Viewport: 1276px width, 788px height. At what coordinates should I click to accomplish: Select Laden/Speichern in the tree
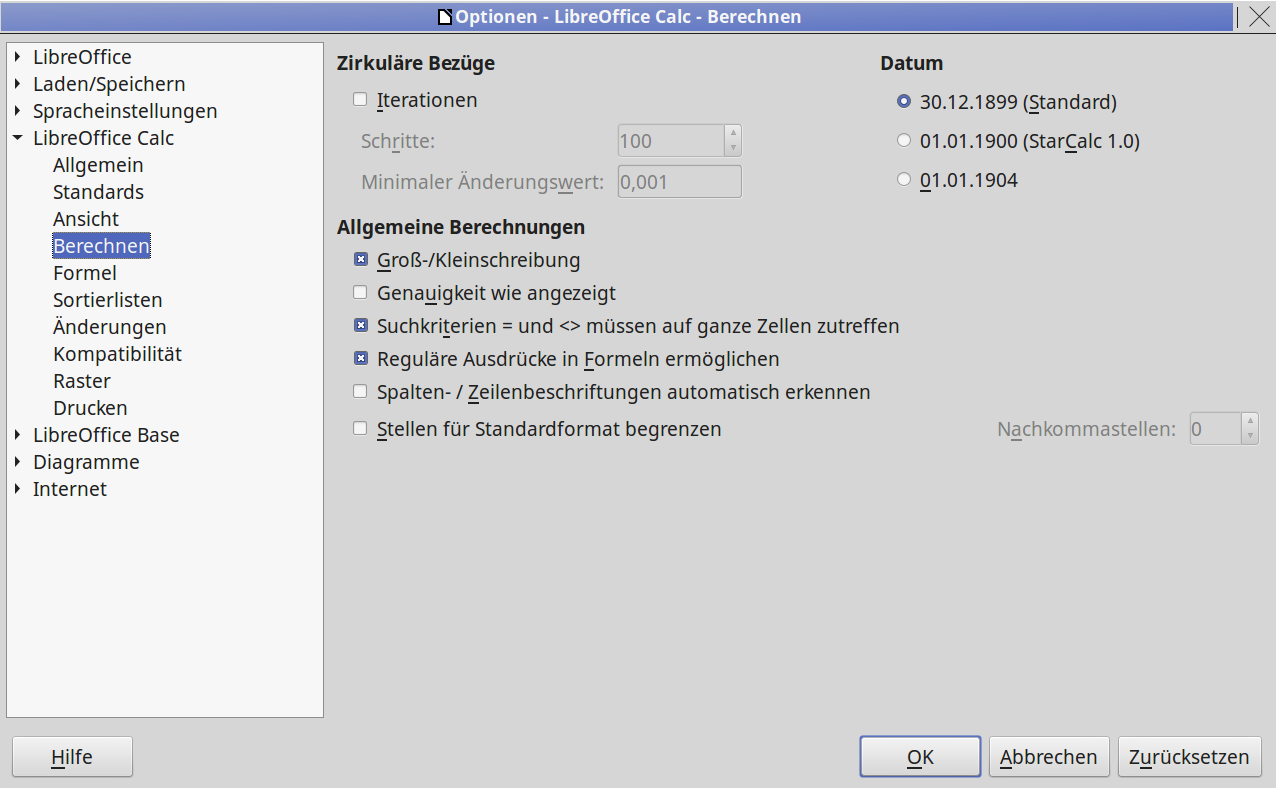(x=109, y=84)
